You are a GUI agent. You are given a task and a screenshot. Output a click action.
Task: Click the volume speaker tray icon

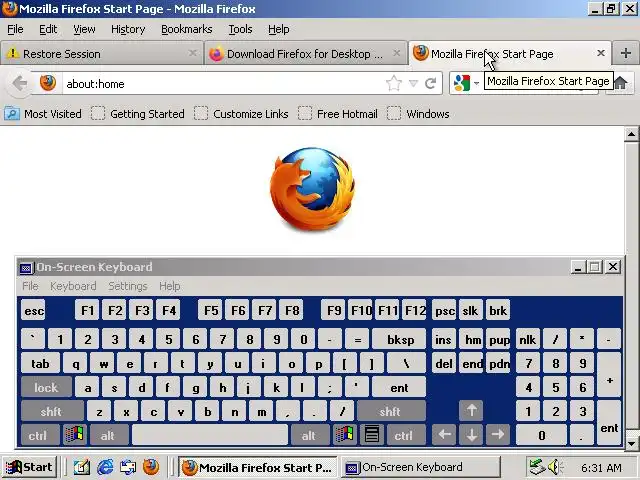pos(554,467)
